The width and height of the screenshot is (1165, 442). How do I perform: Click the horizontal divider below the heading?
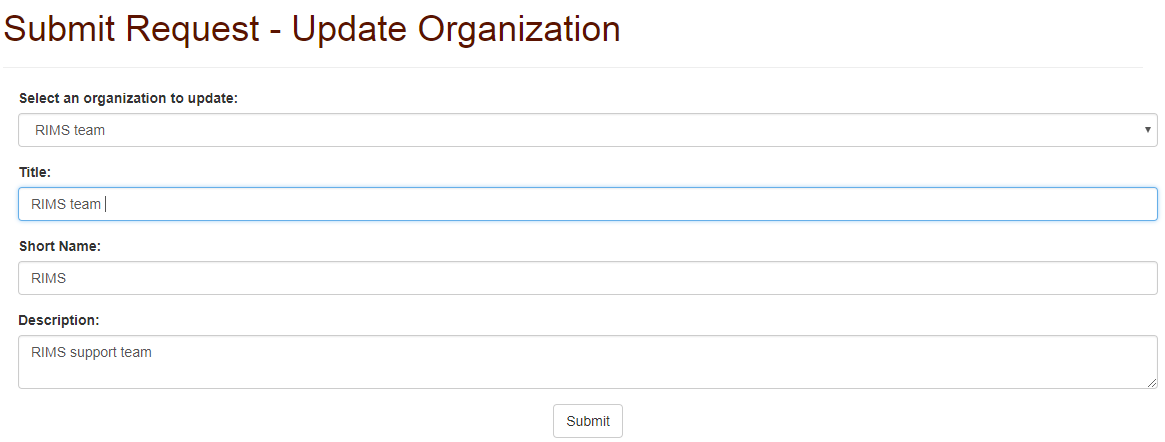click(573, 68)
